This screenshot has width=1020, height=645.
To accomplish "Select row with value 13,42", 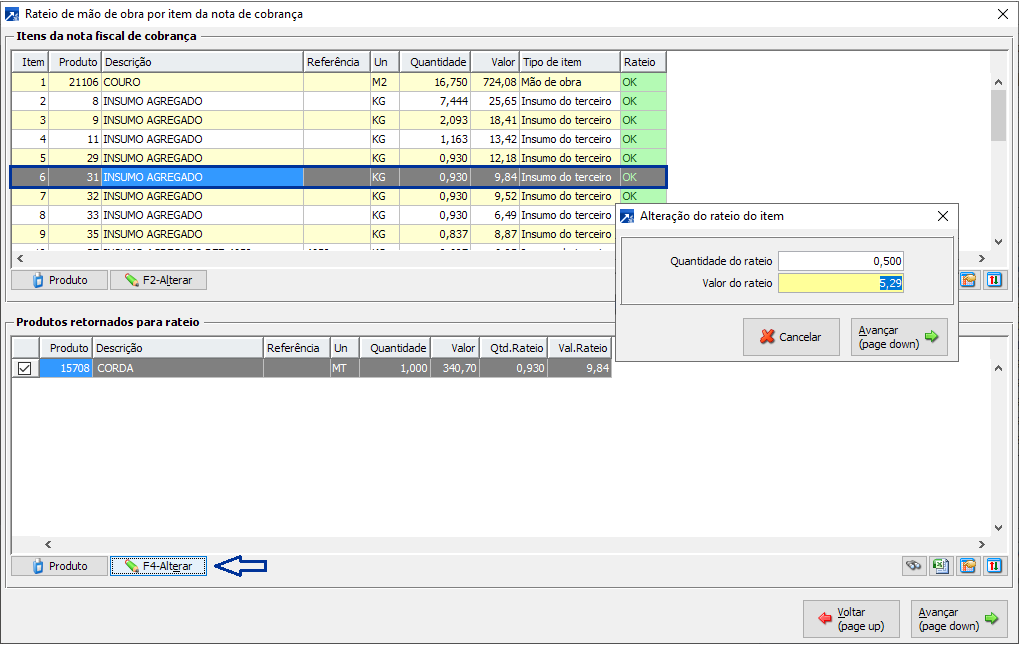I will pos(338,138).
